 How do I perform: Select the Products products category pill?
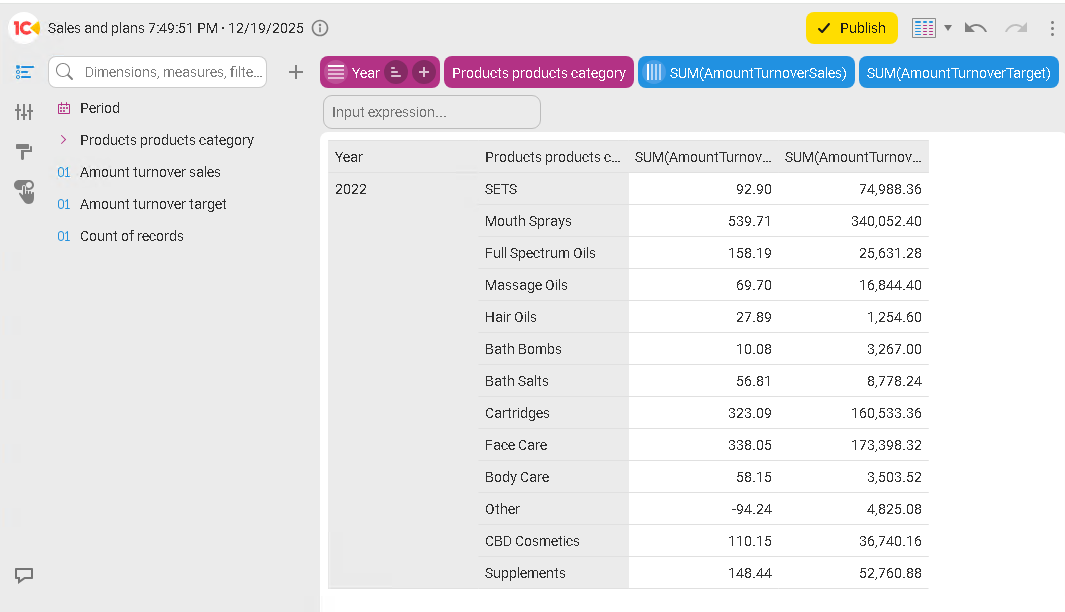pyautogui.click(x=539, y=72)
